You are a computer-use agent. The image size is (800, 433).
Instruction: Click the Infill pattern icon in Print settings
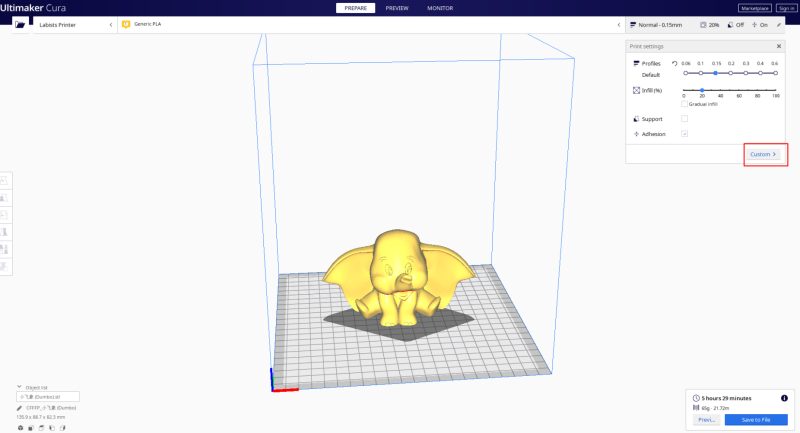(x=636, y=90)
